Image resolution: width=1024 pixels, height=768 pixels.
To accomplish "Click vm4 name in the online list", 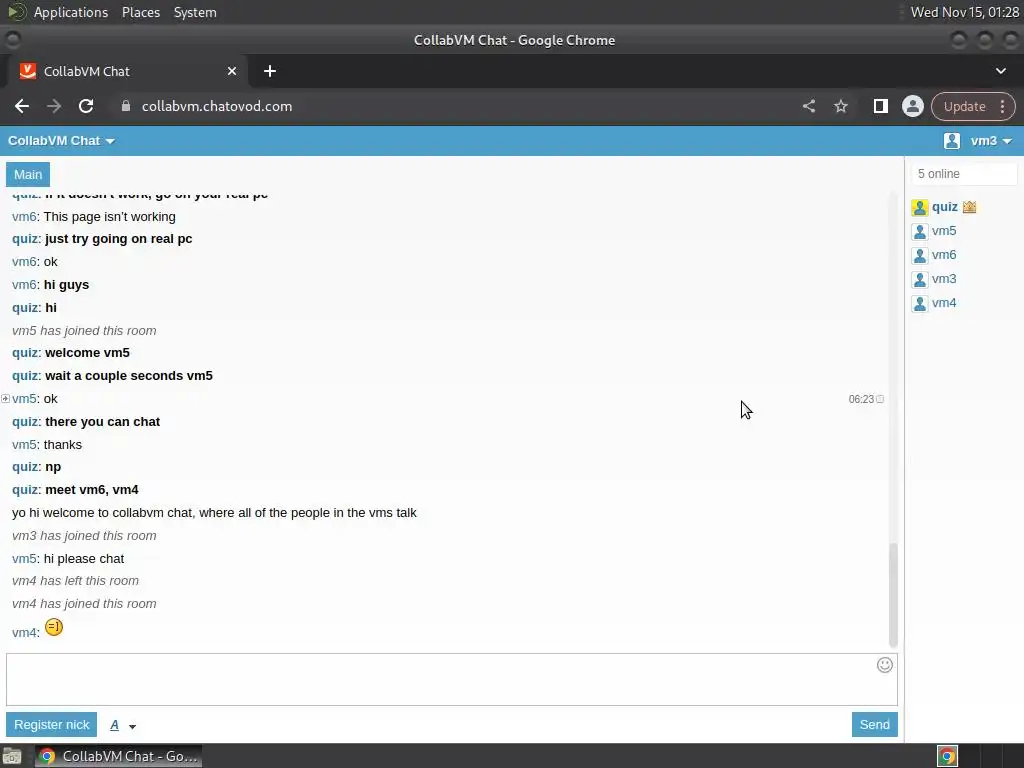I will [944, 303].
